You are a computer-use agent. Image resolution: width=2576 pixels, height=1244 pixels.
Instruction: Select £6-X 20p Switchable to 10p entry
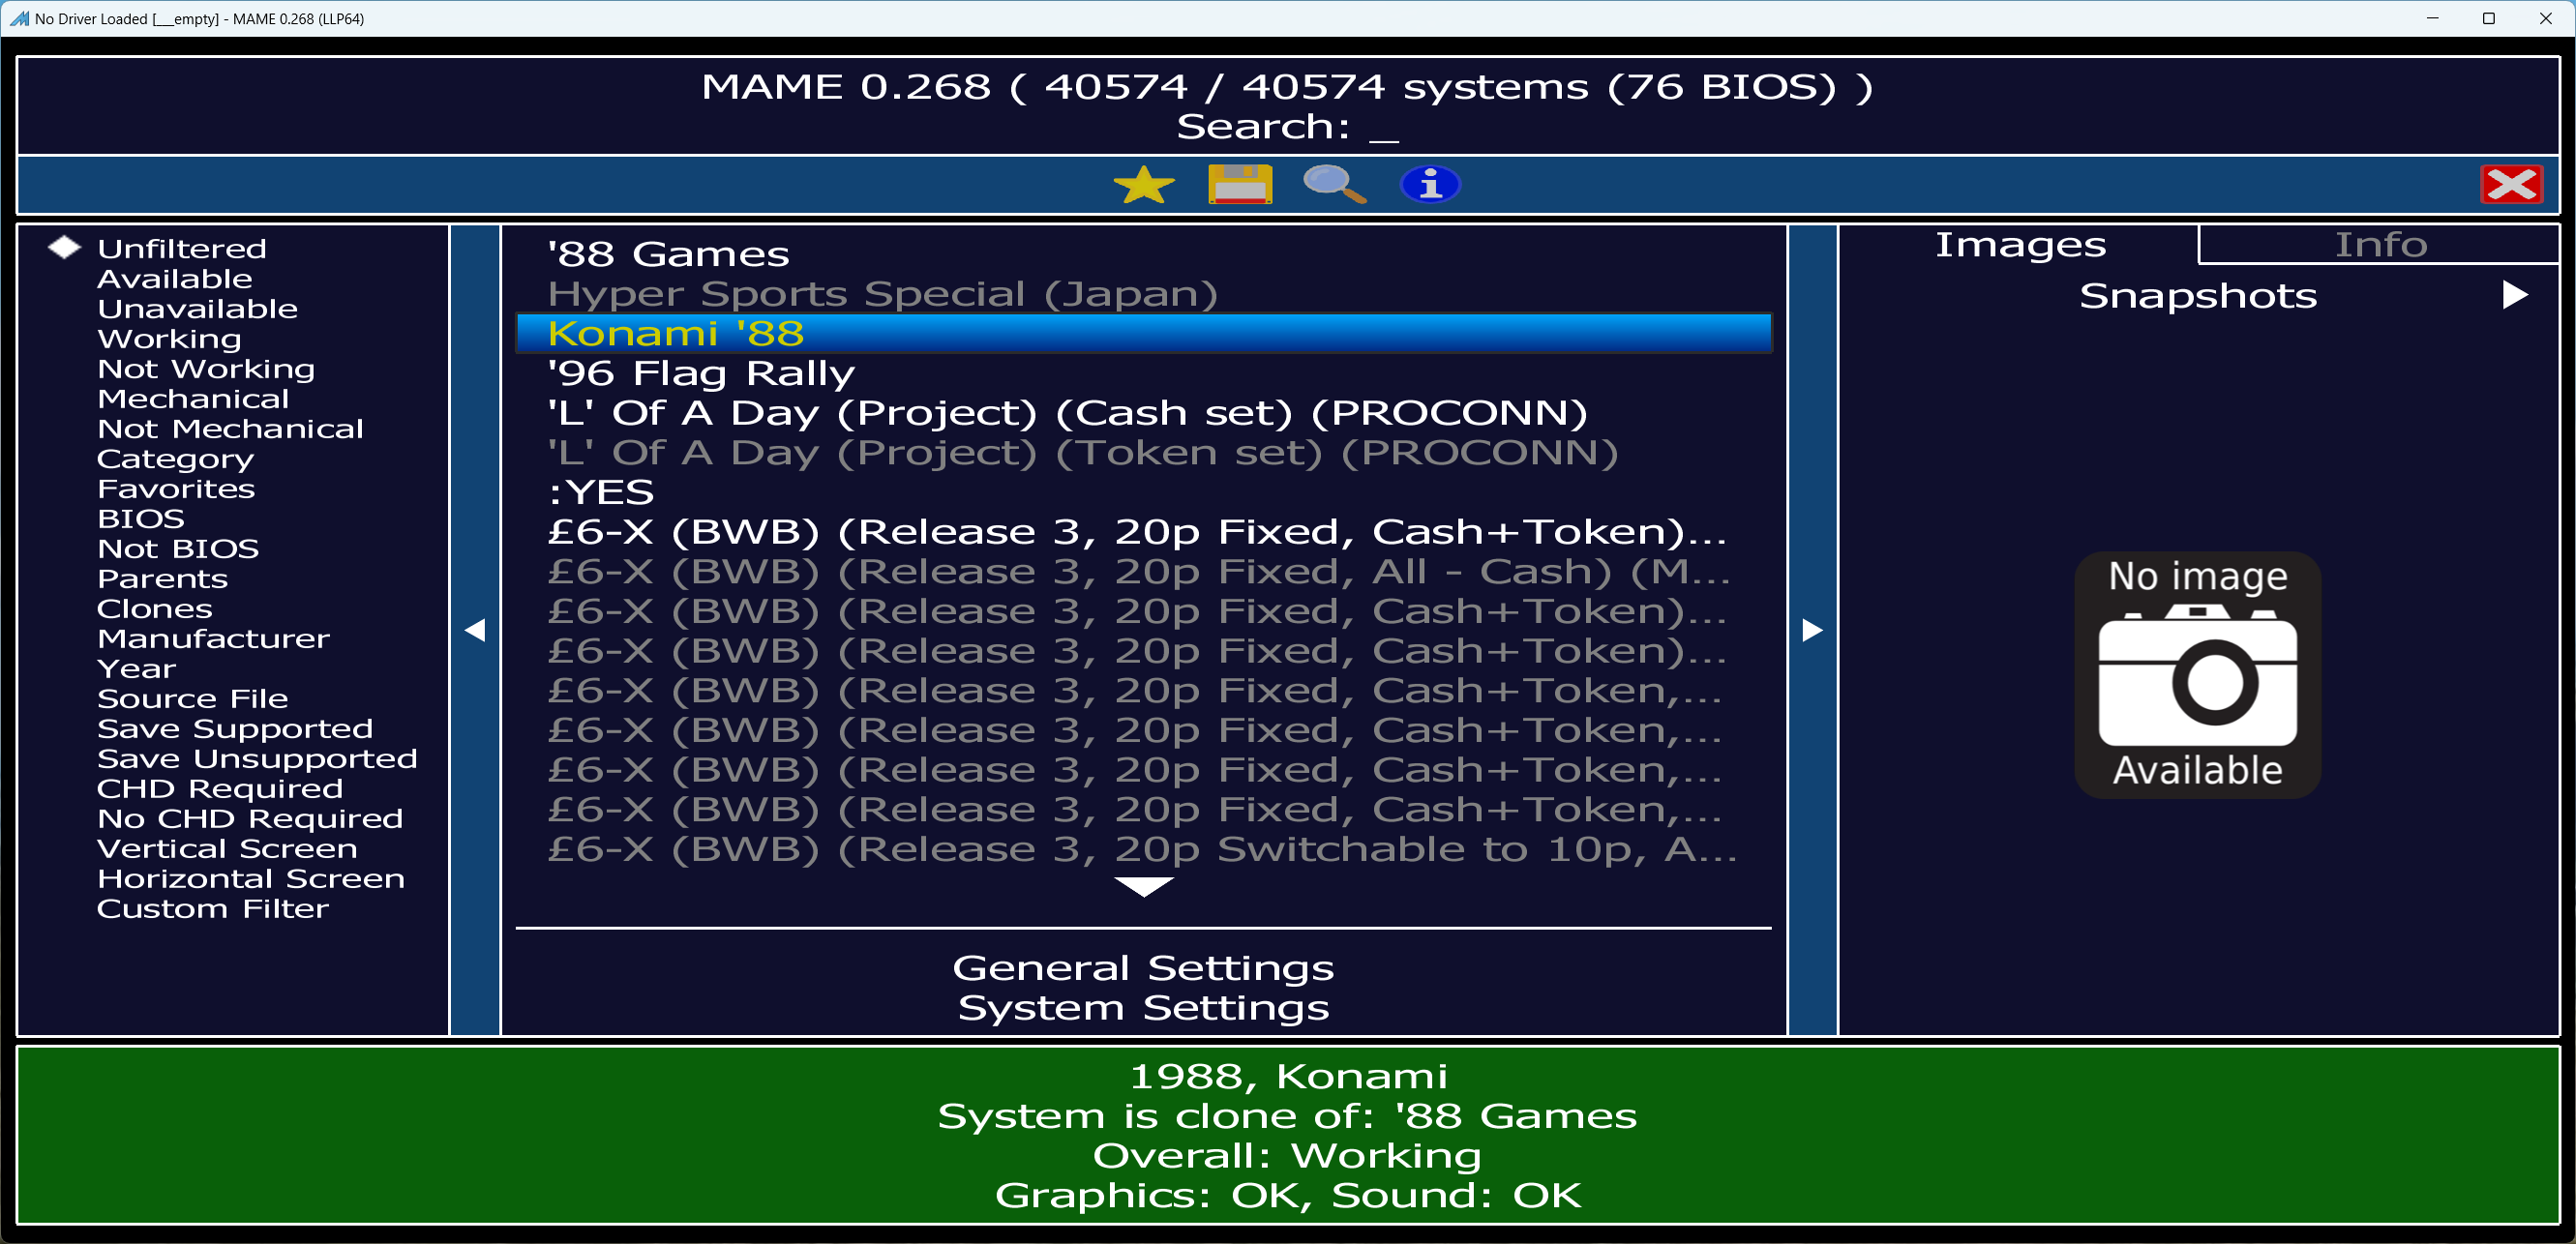coord(1143,849)
